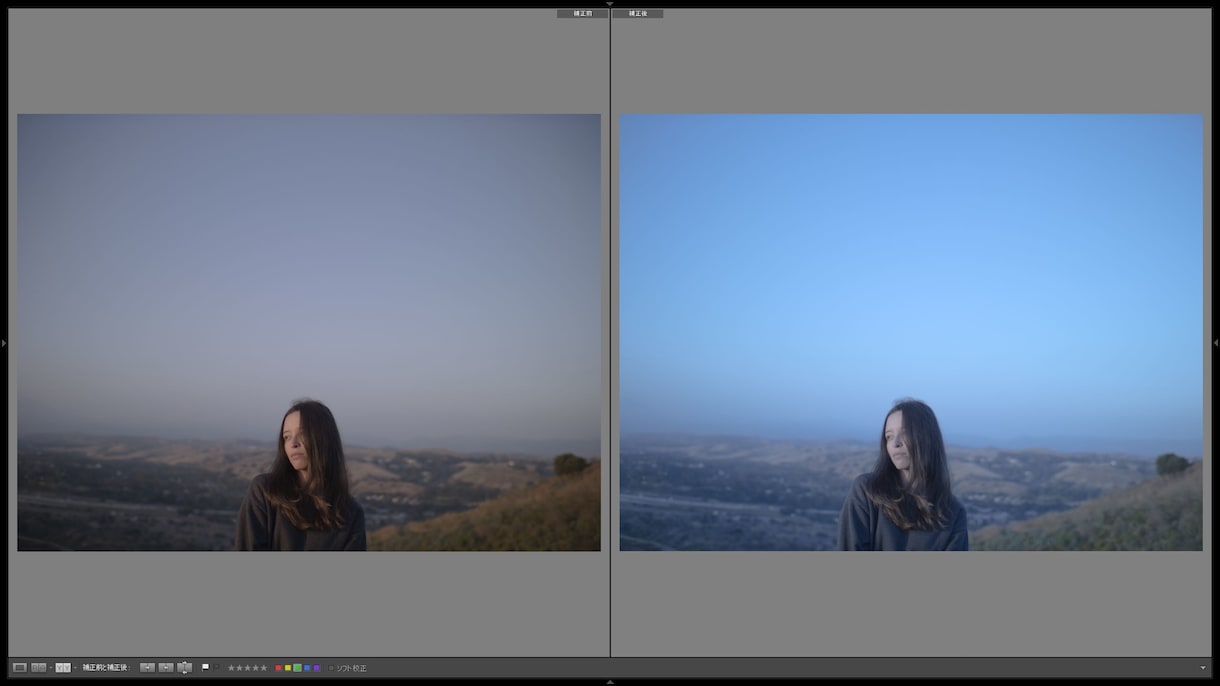Click the before (unedited) photo preview
The height and width of the screenshot is (686, 1220).
pyautogui.click(x=309, y=332)
